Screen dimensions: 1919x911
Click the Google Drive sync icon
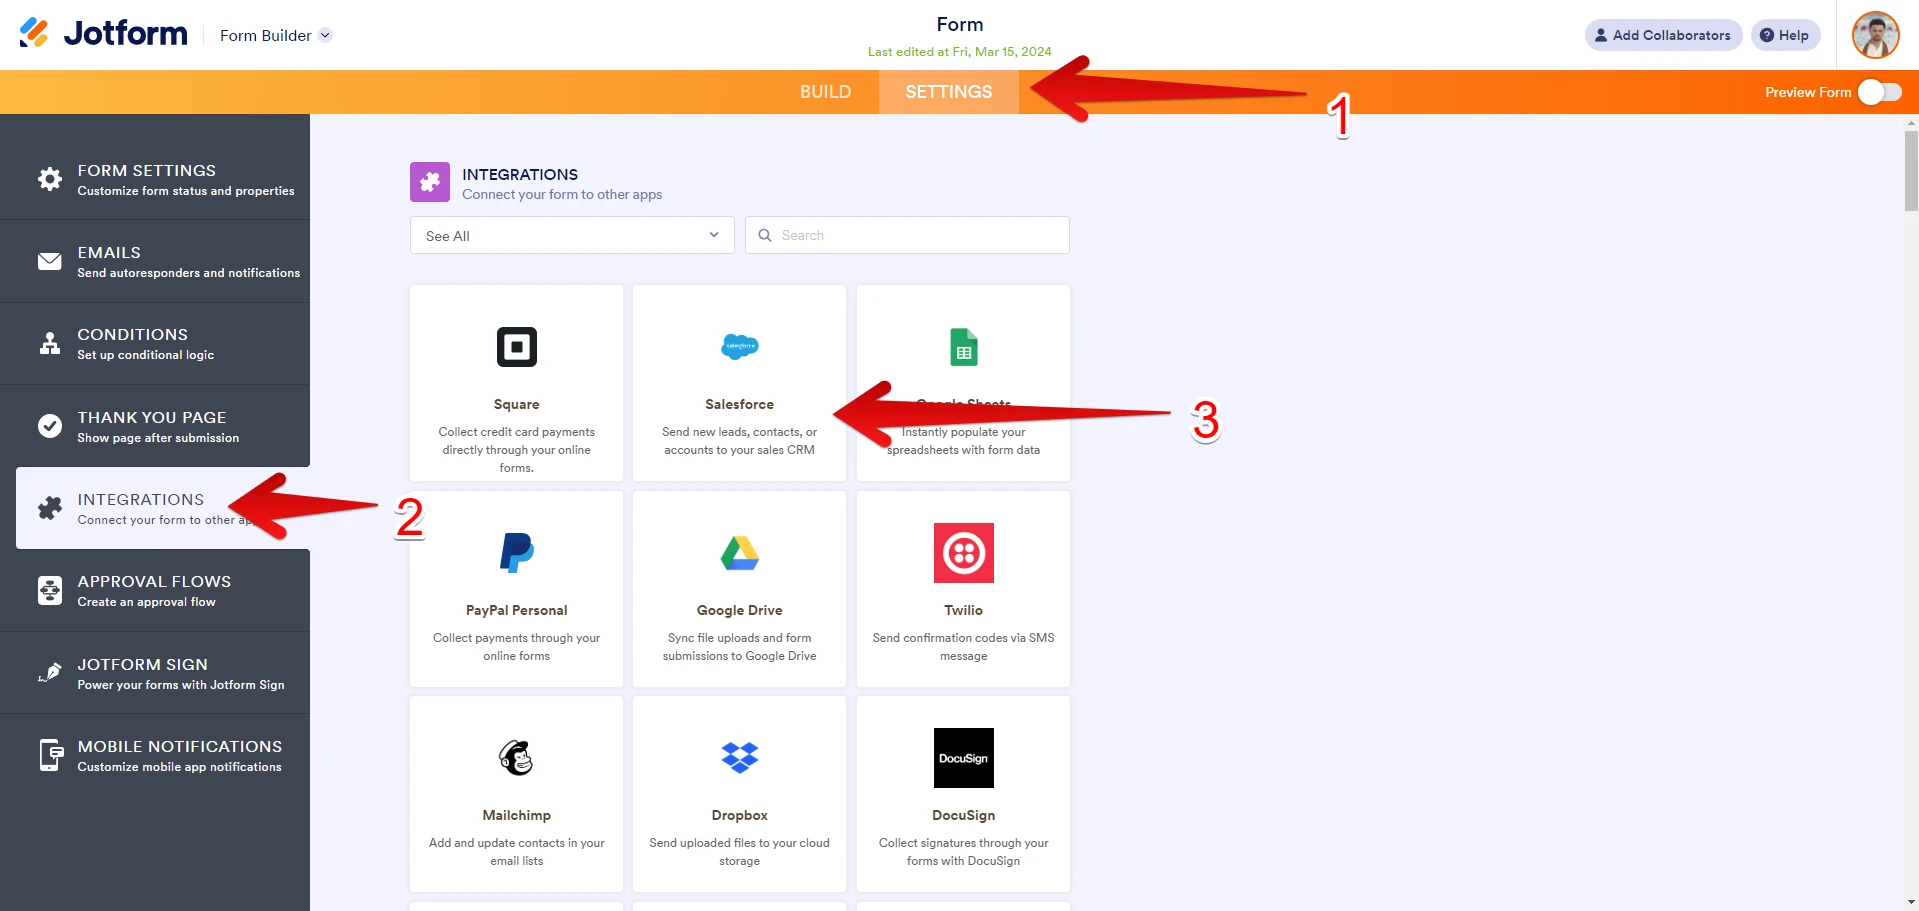pos(739,553)
